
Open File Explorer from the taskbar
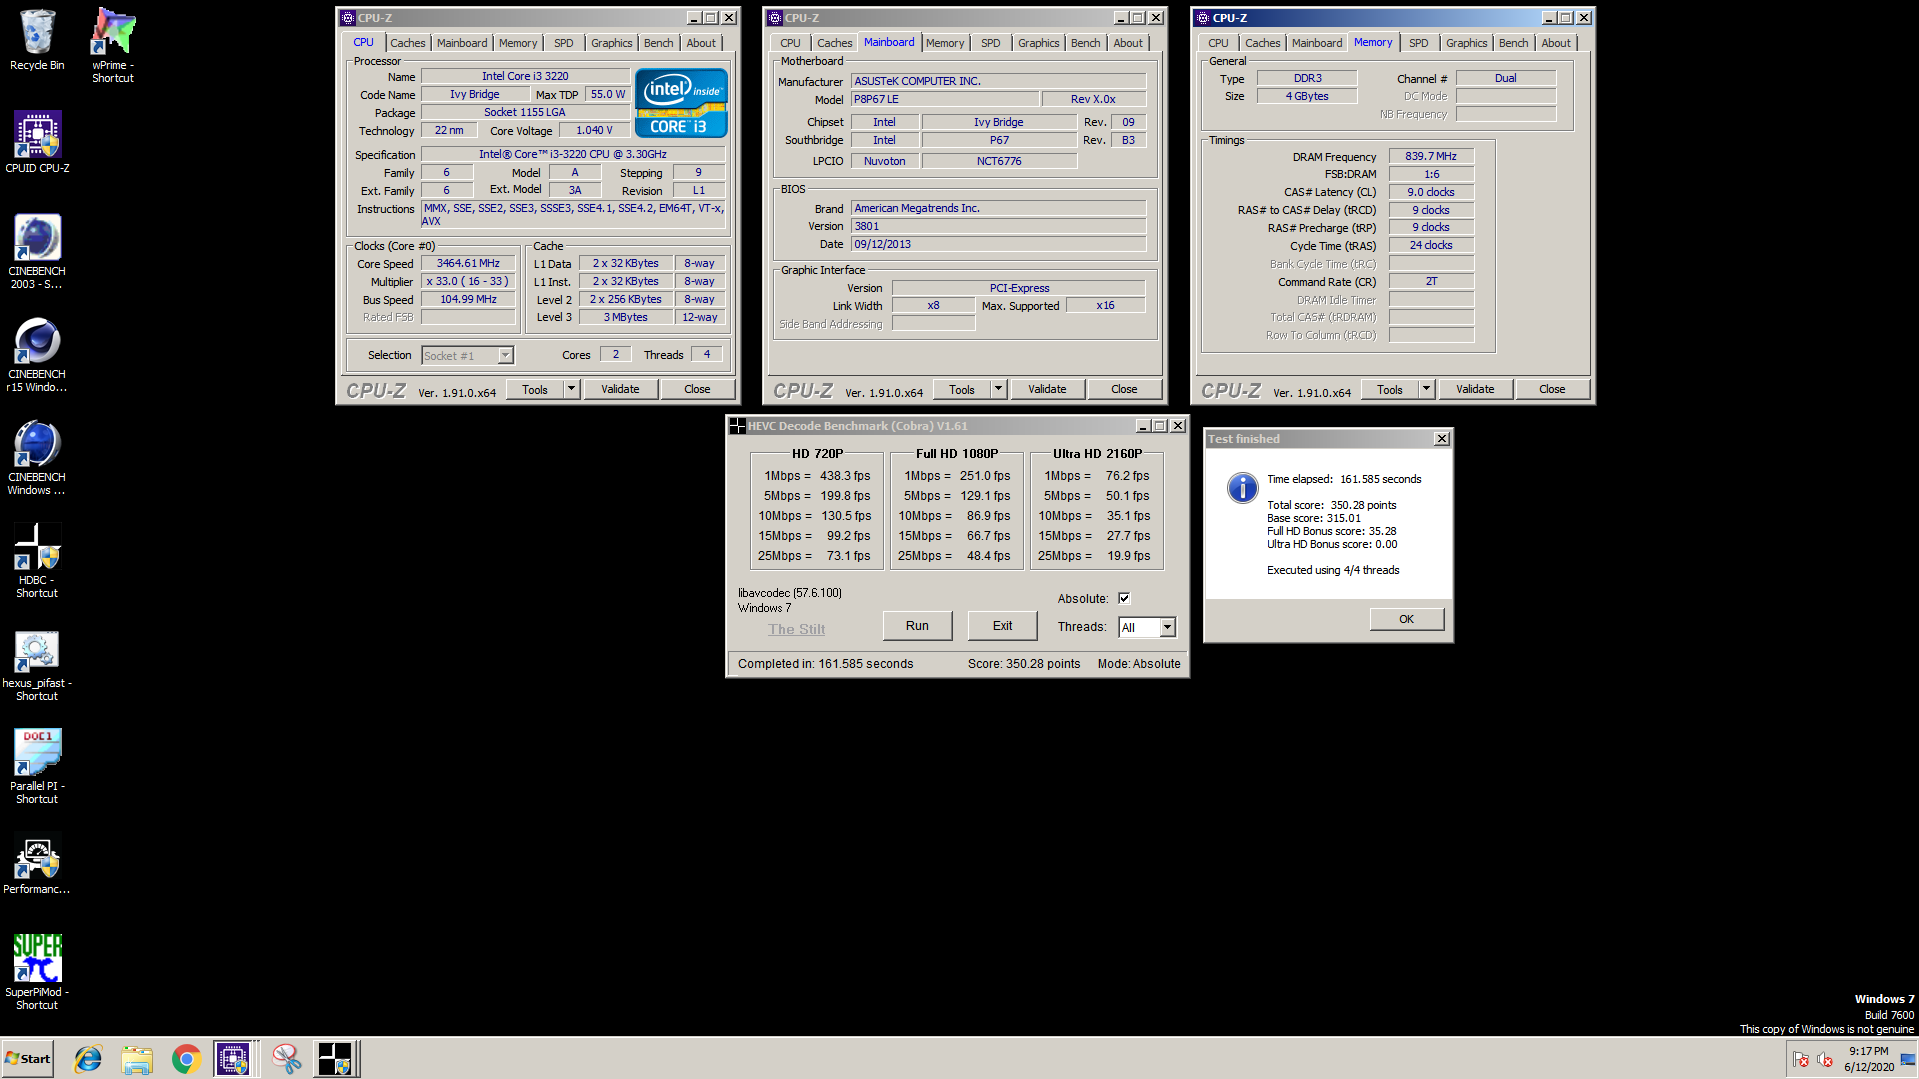137,1059
